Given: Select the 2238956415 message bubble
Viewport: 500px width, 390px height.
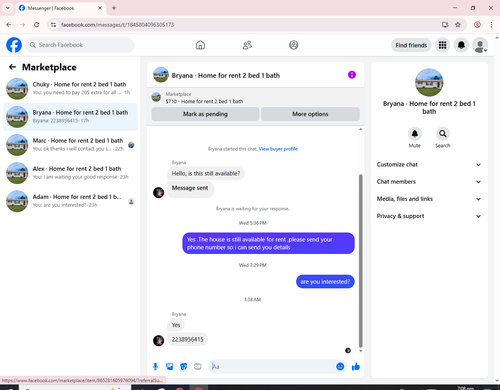Looking at the screenshot, I should click(187, 339).
